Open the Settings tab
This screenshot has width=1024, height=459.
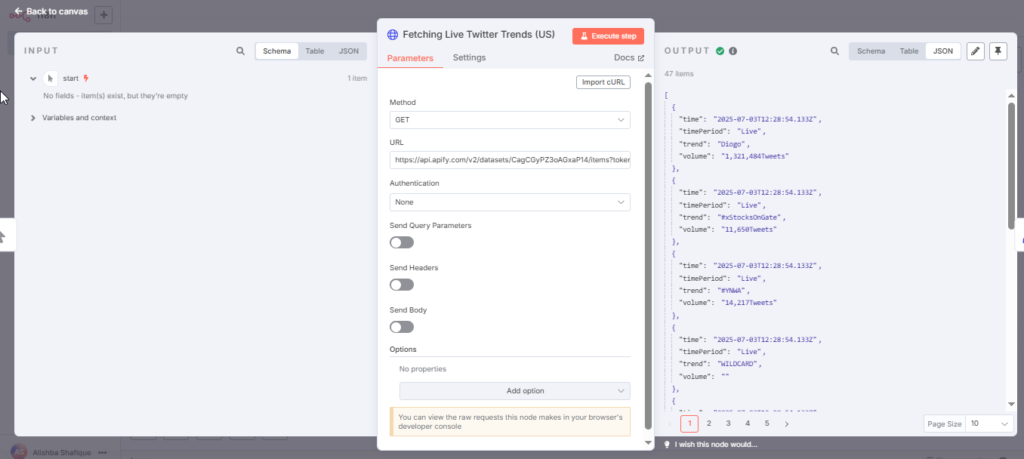coord(469,57)
